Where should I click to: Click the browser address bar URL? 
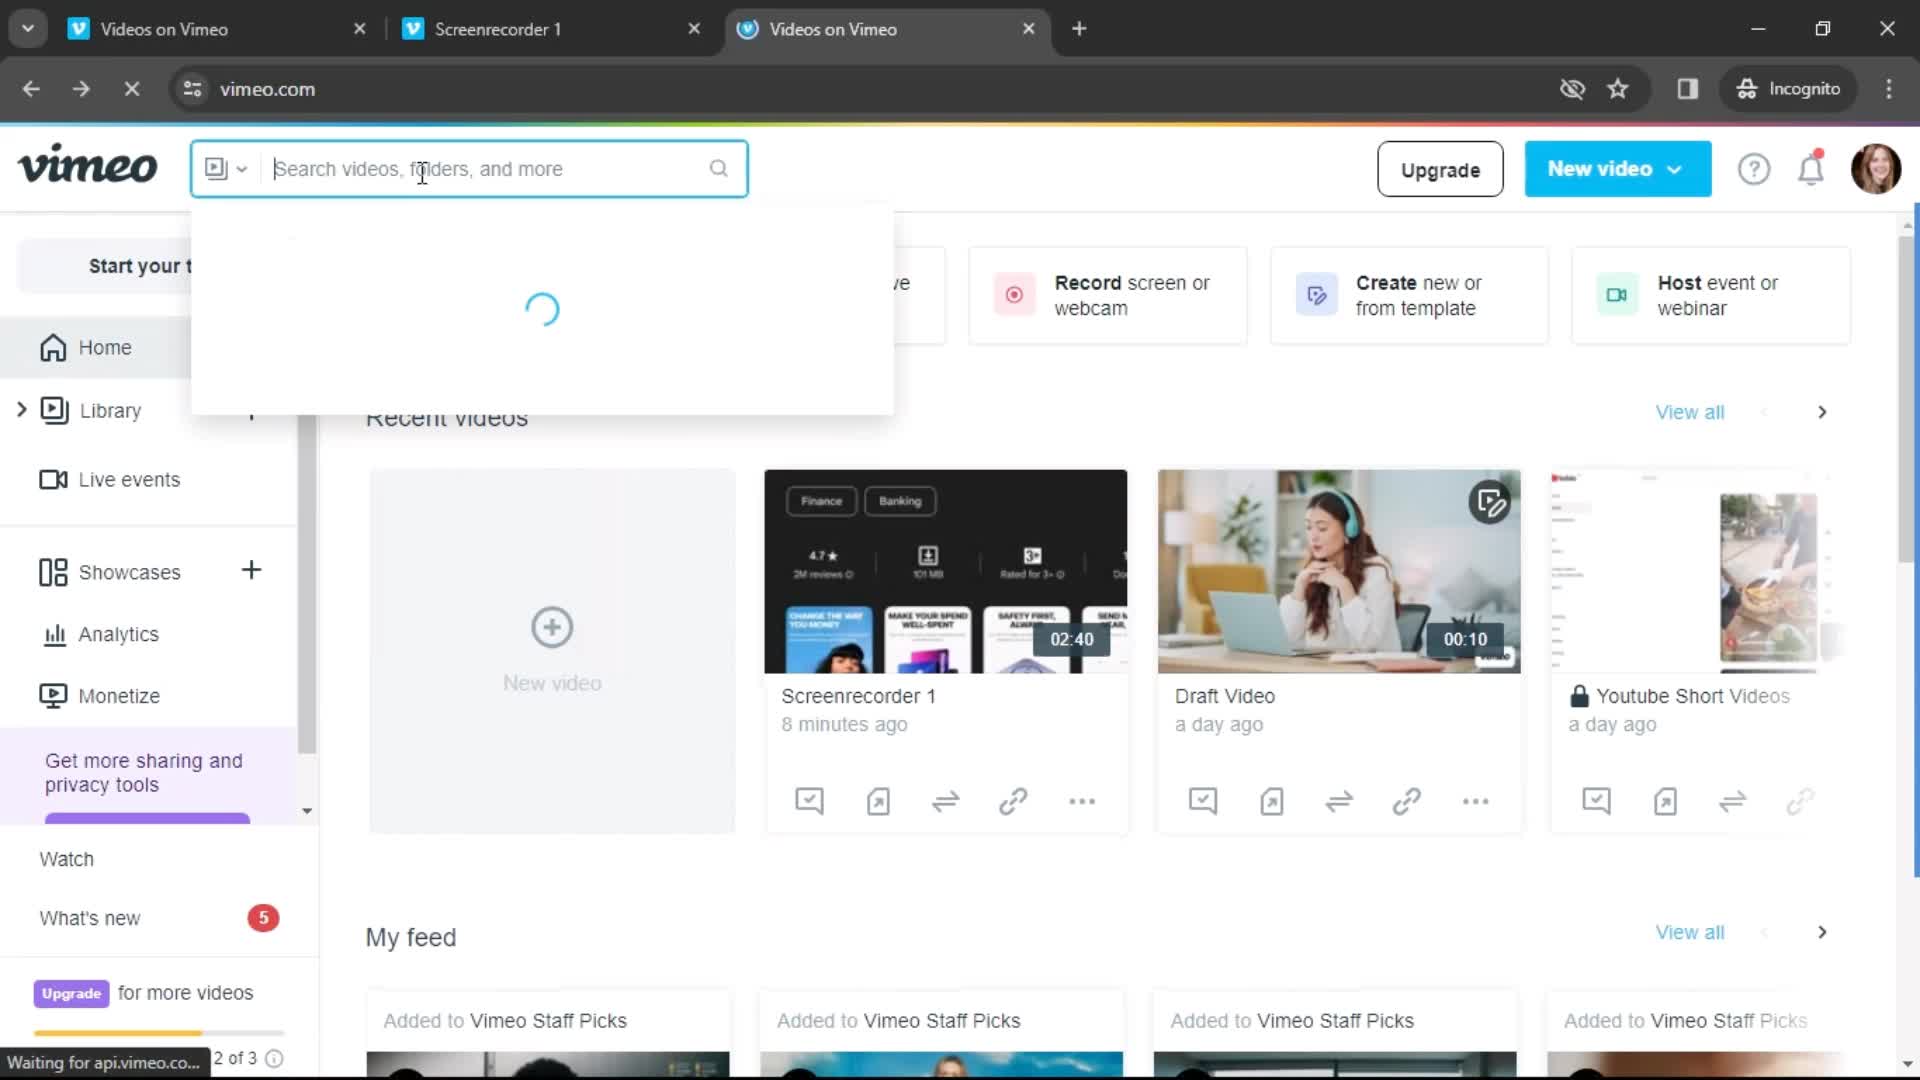coord(267,89)
